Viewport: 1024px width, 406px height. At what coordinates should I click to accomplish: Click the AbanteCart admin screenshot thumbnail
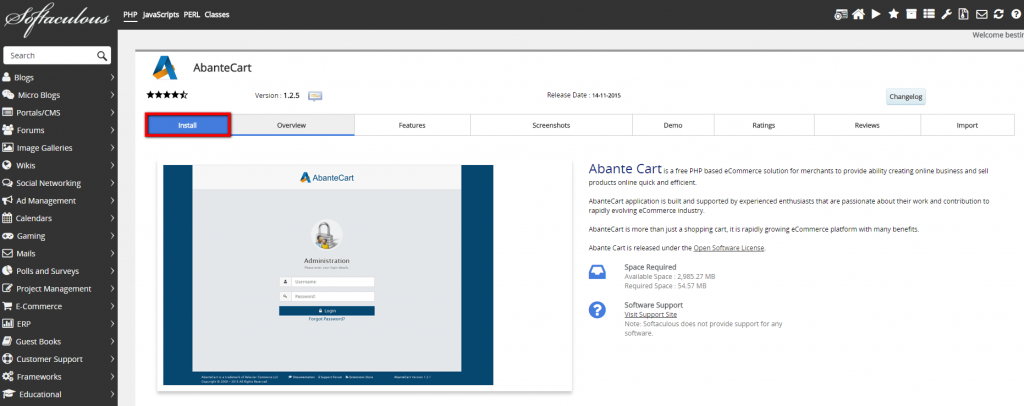(328, 275)
